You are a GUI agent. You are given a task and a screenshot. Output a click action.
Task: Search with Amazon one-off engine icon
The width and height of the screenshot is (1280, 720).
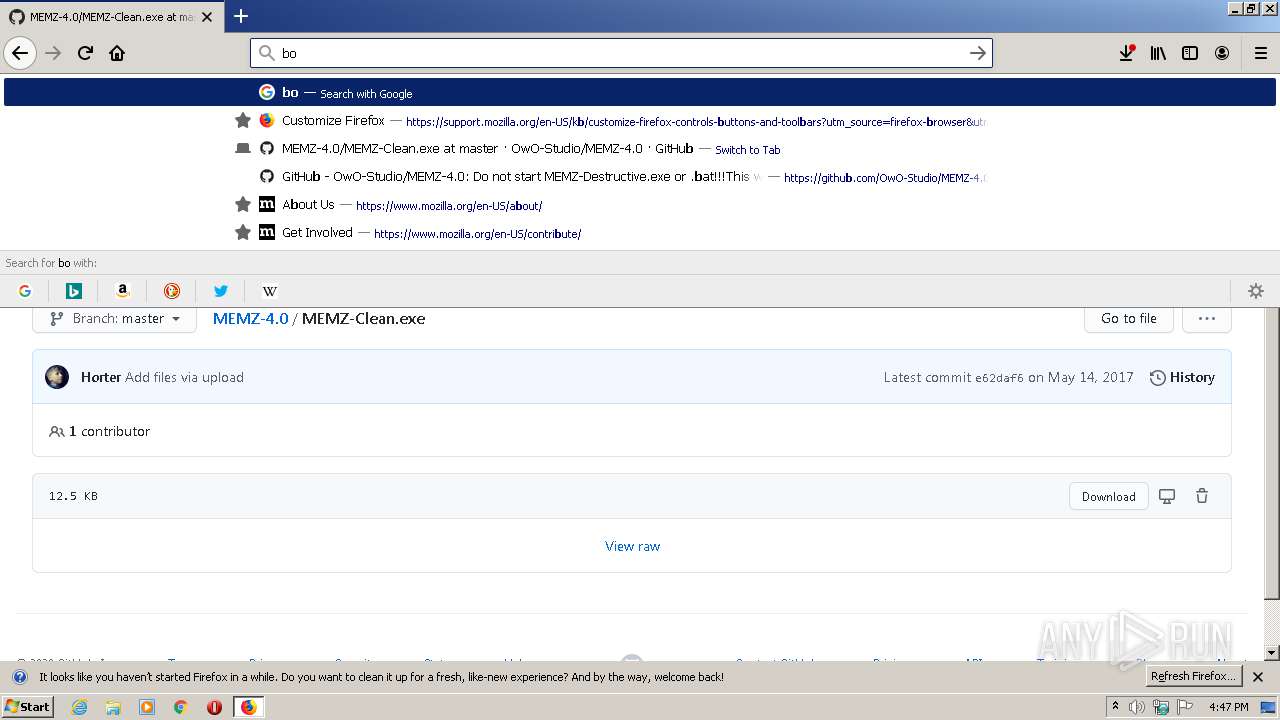[x=123, y=291]
